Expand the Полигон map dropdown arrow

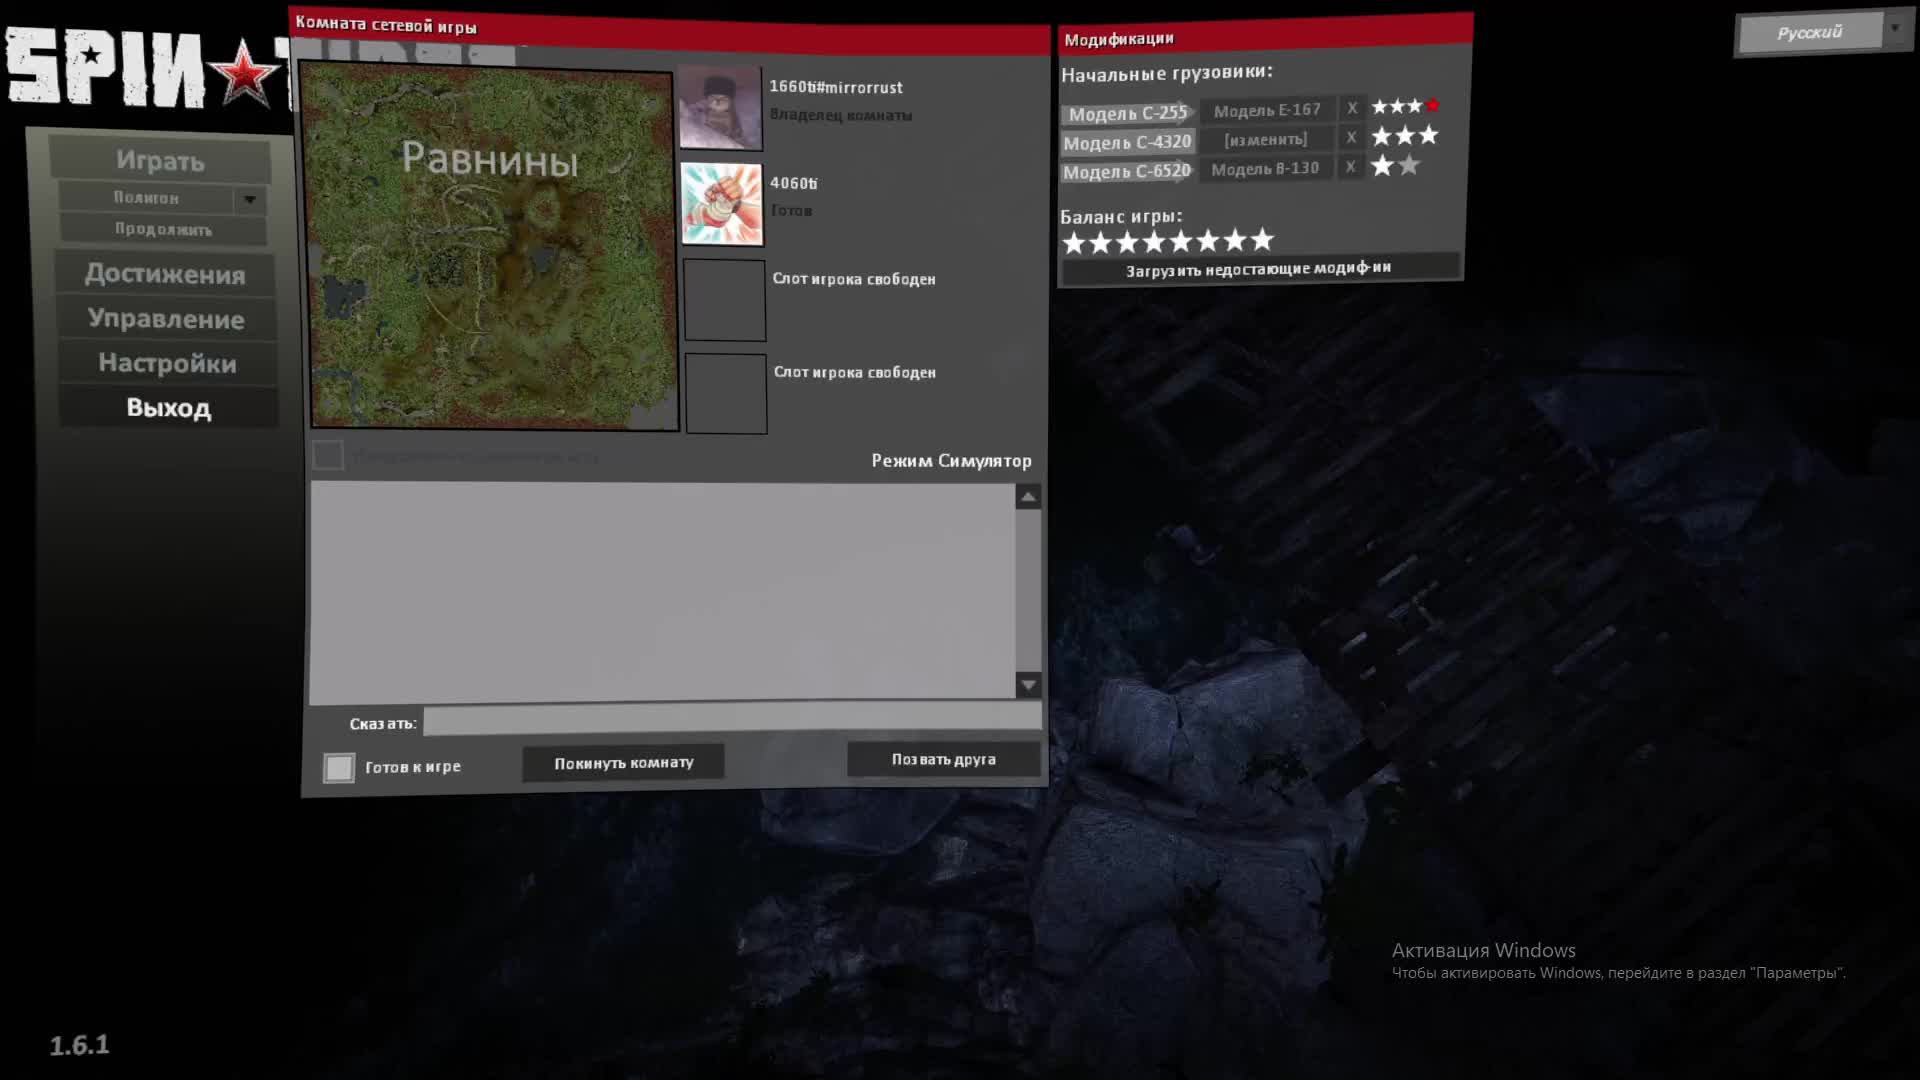[250, 199]
